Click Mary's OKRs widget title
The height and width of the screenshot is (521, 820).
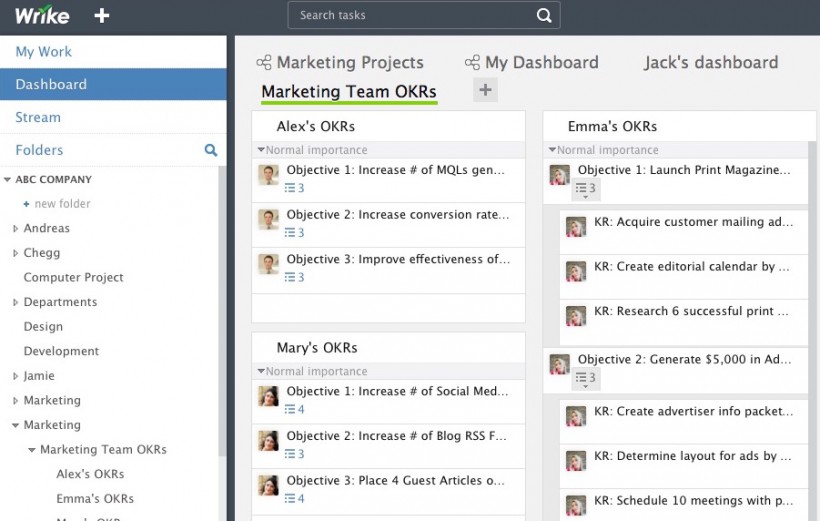click(x=317, y=348)
